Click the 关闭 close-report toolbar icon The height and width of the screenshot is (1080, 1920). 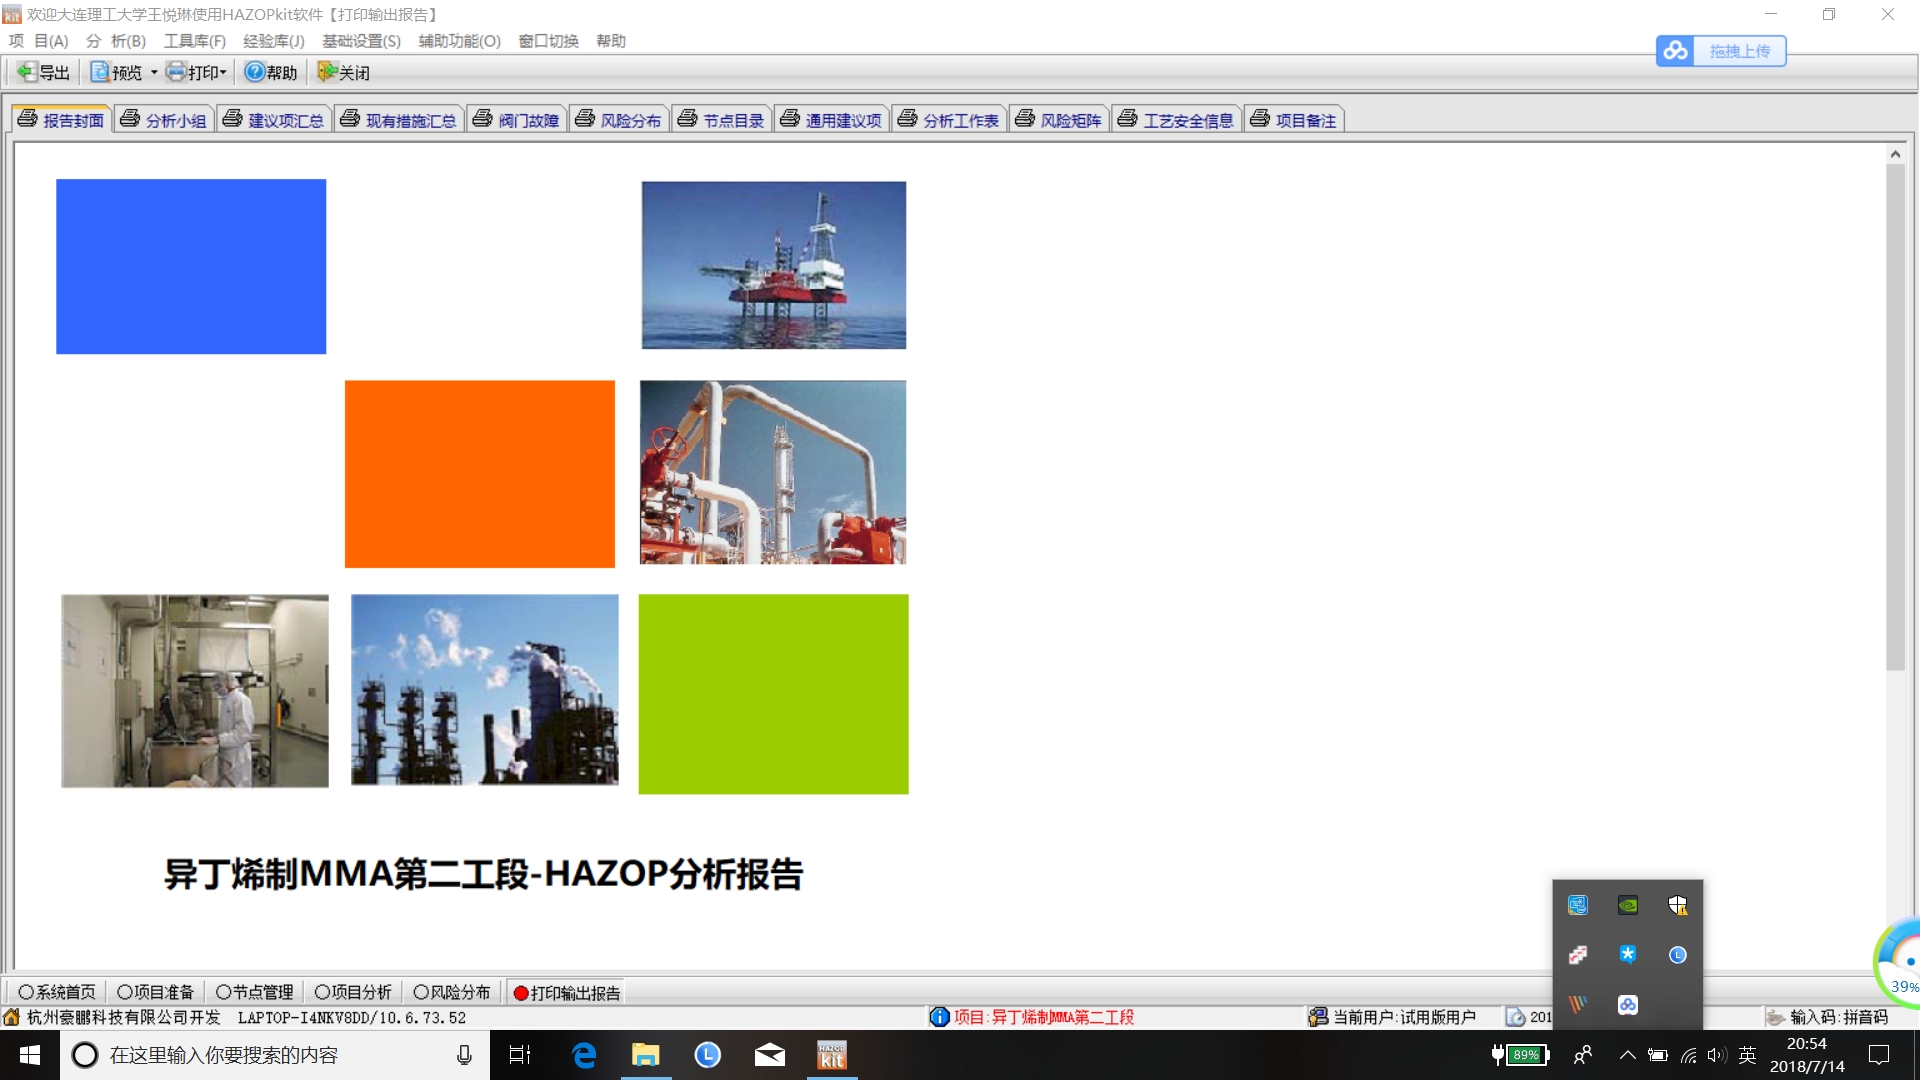[327, 72]
